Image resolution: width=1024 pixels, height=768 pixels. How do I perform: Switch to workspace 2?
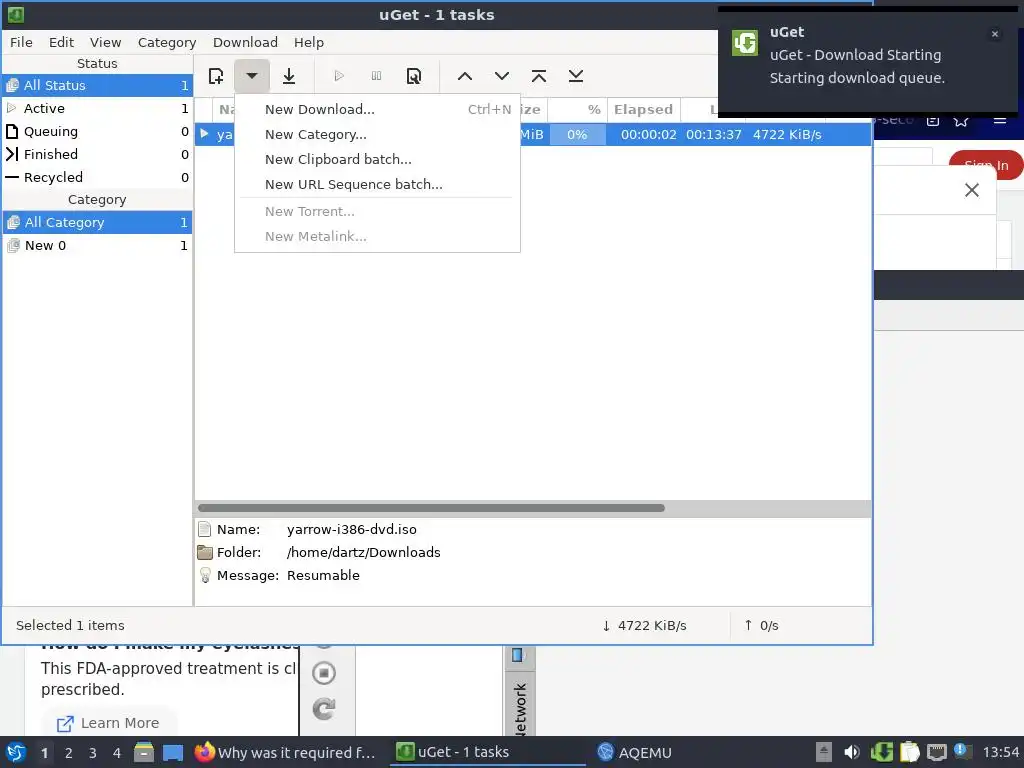click(69, 753)
